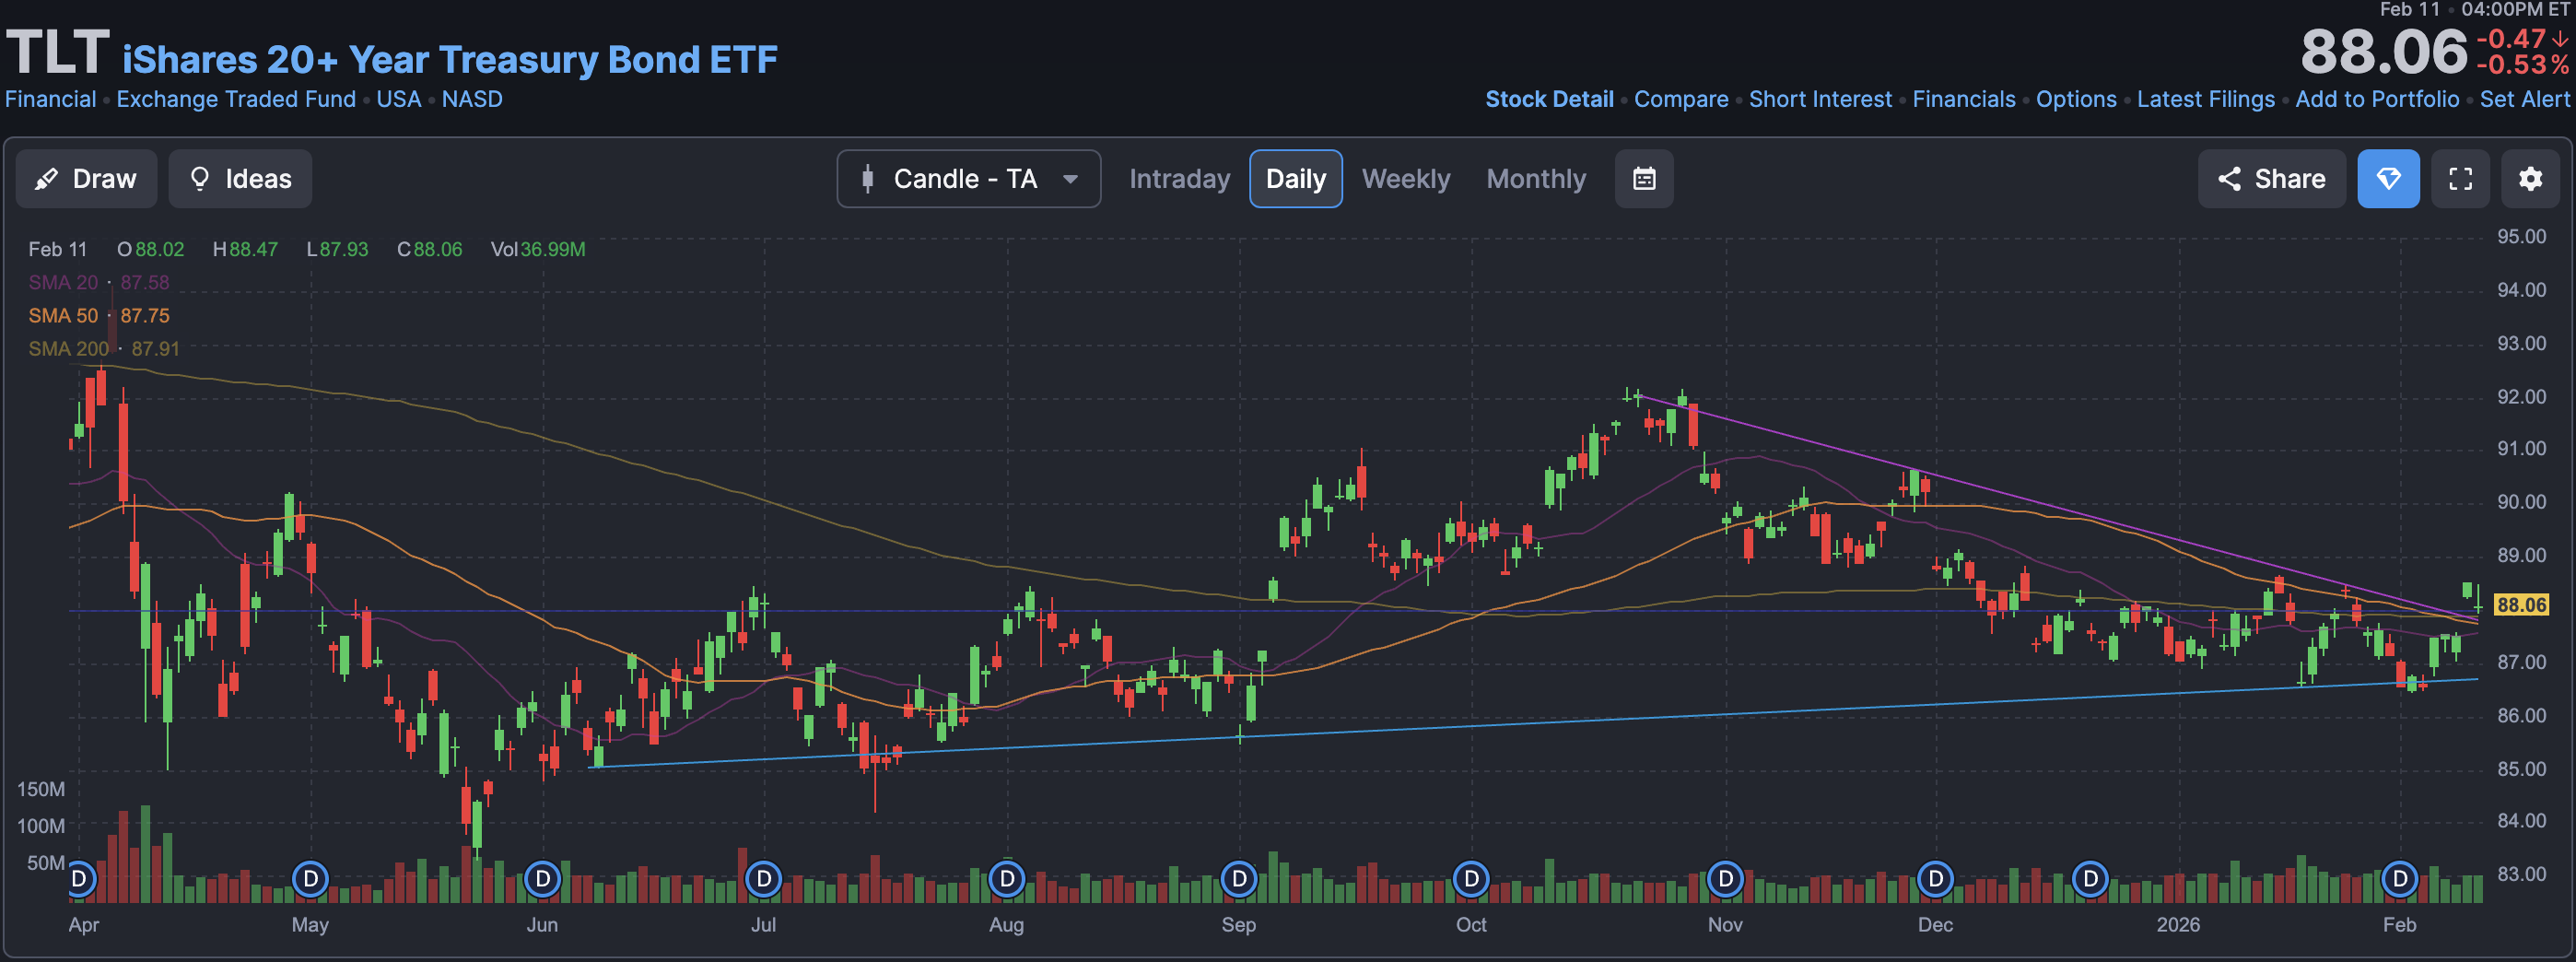Click the dividend marker above Oct
Viewport: 2576px width, 962px height.
point(1471,879)
